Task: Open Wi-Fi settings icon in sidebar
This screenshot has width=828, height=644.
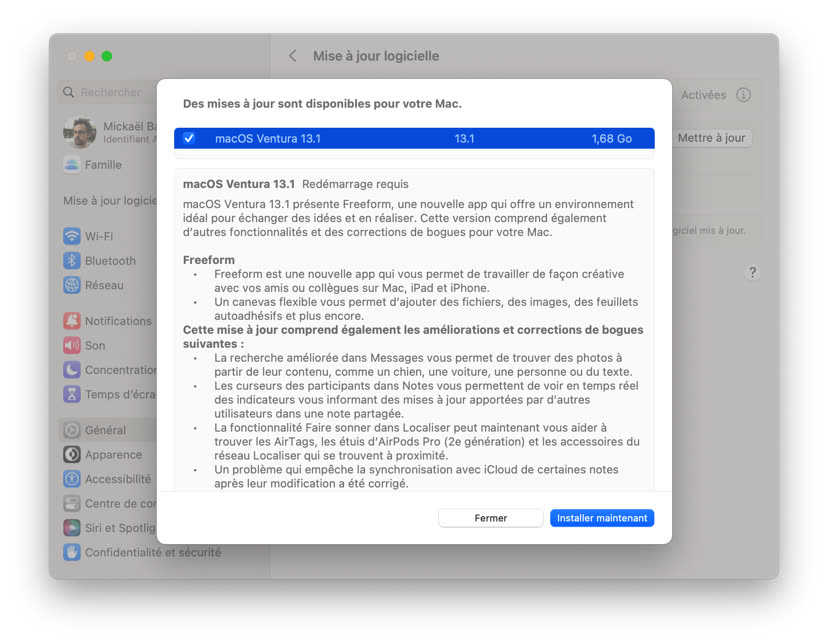Action: [x=72, y=236]
